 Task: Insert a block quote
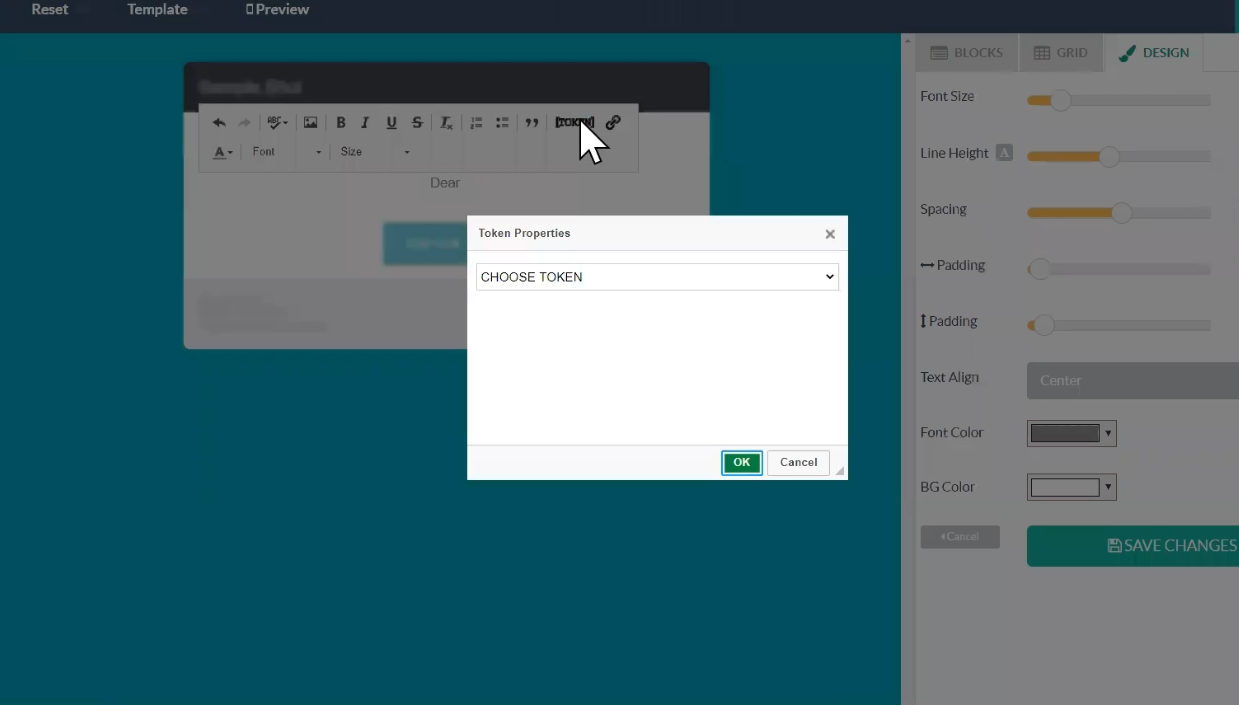532,123
